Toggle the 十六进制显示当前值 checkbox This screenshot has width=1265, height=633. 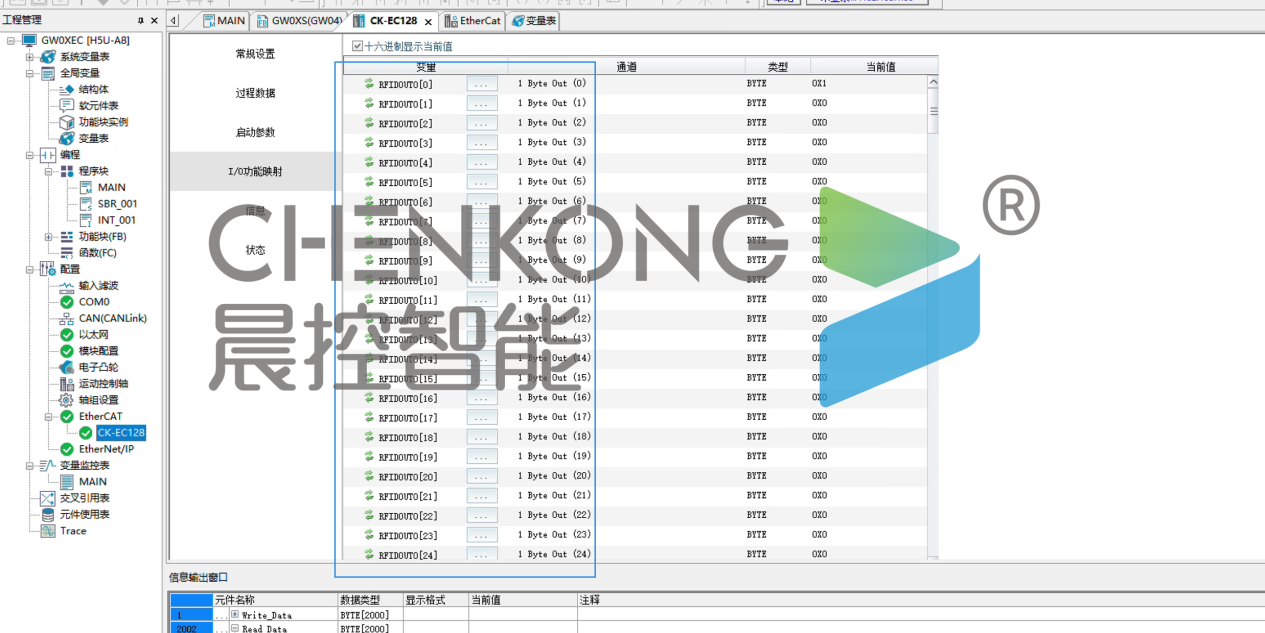tap(357, 46)
